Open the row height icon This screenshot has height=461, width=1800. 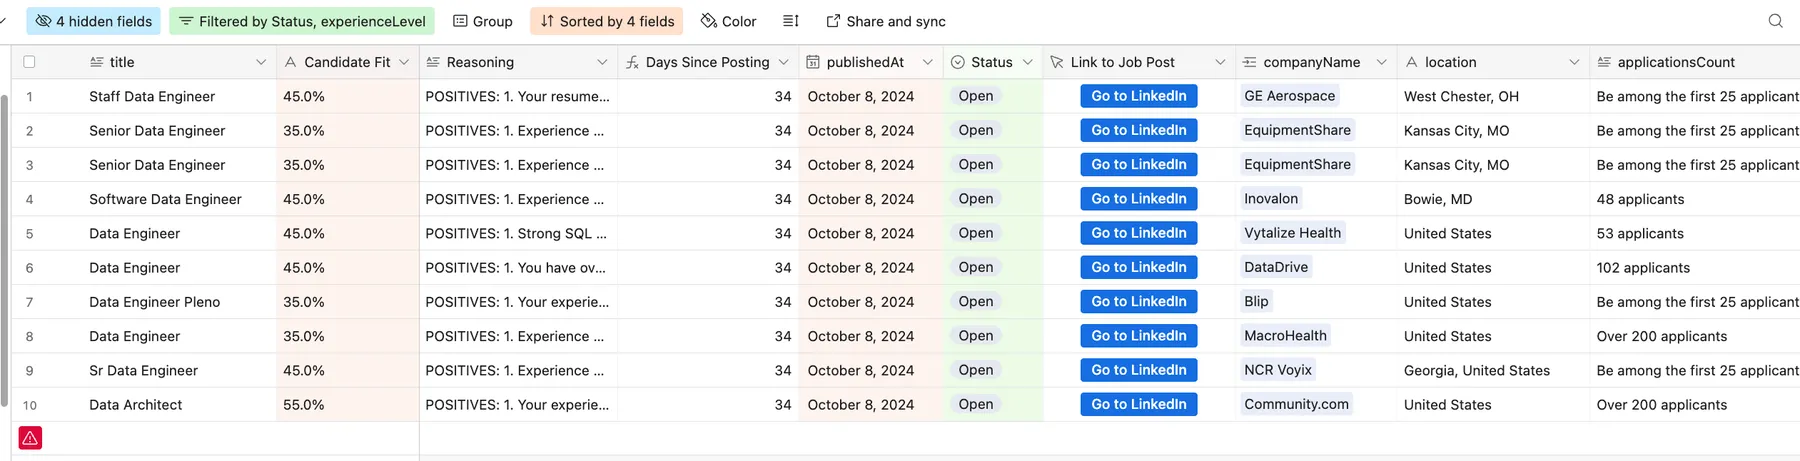791,21
